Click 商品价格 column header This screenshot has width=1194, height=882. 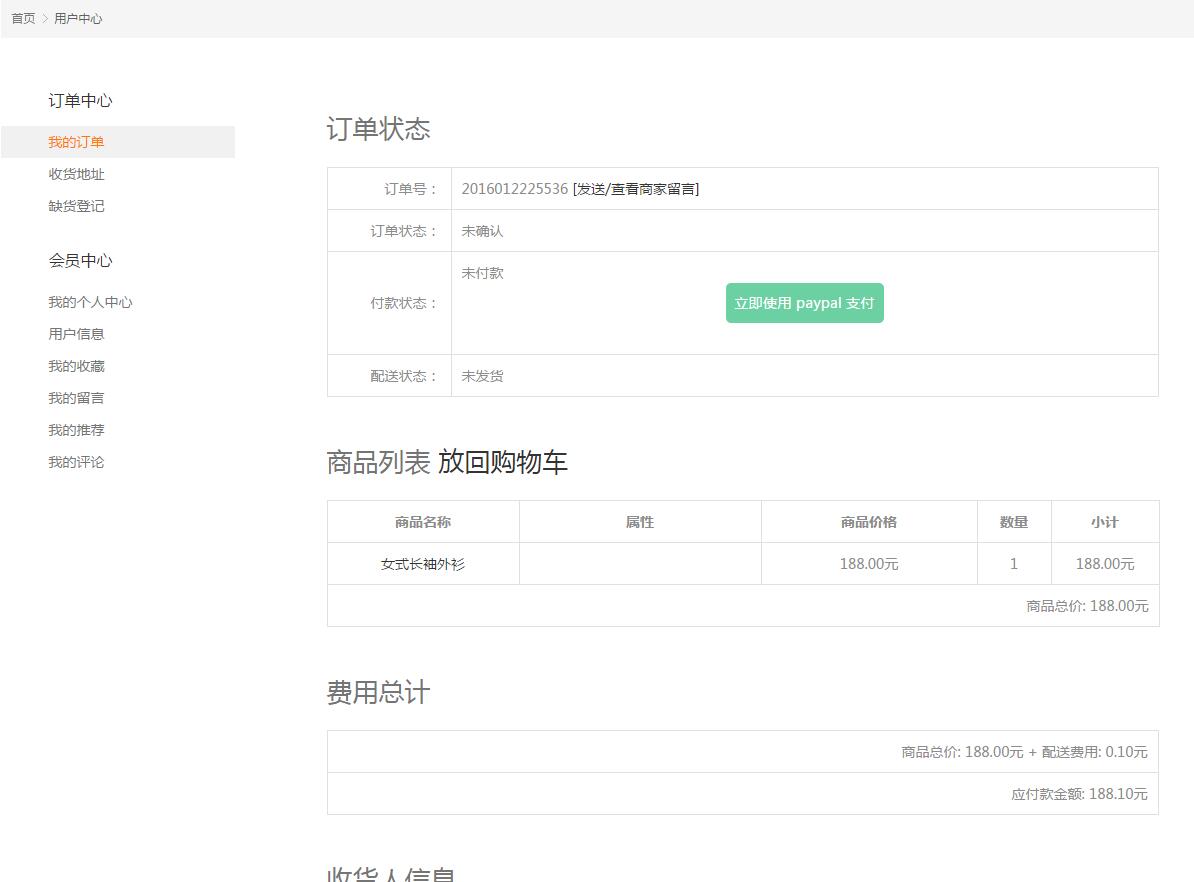click(x=869, y=522)
